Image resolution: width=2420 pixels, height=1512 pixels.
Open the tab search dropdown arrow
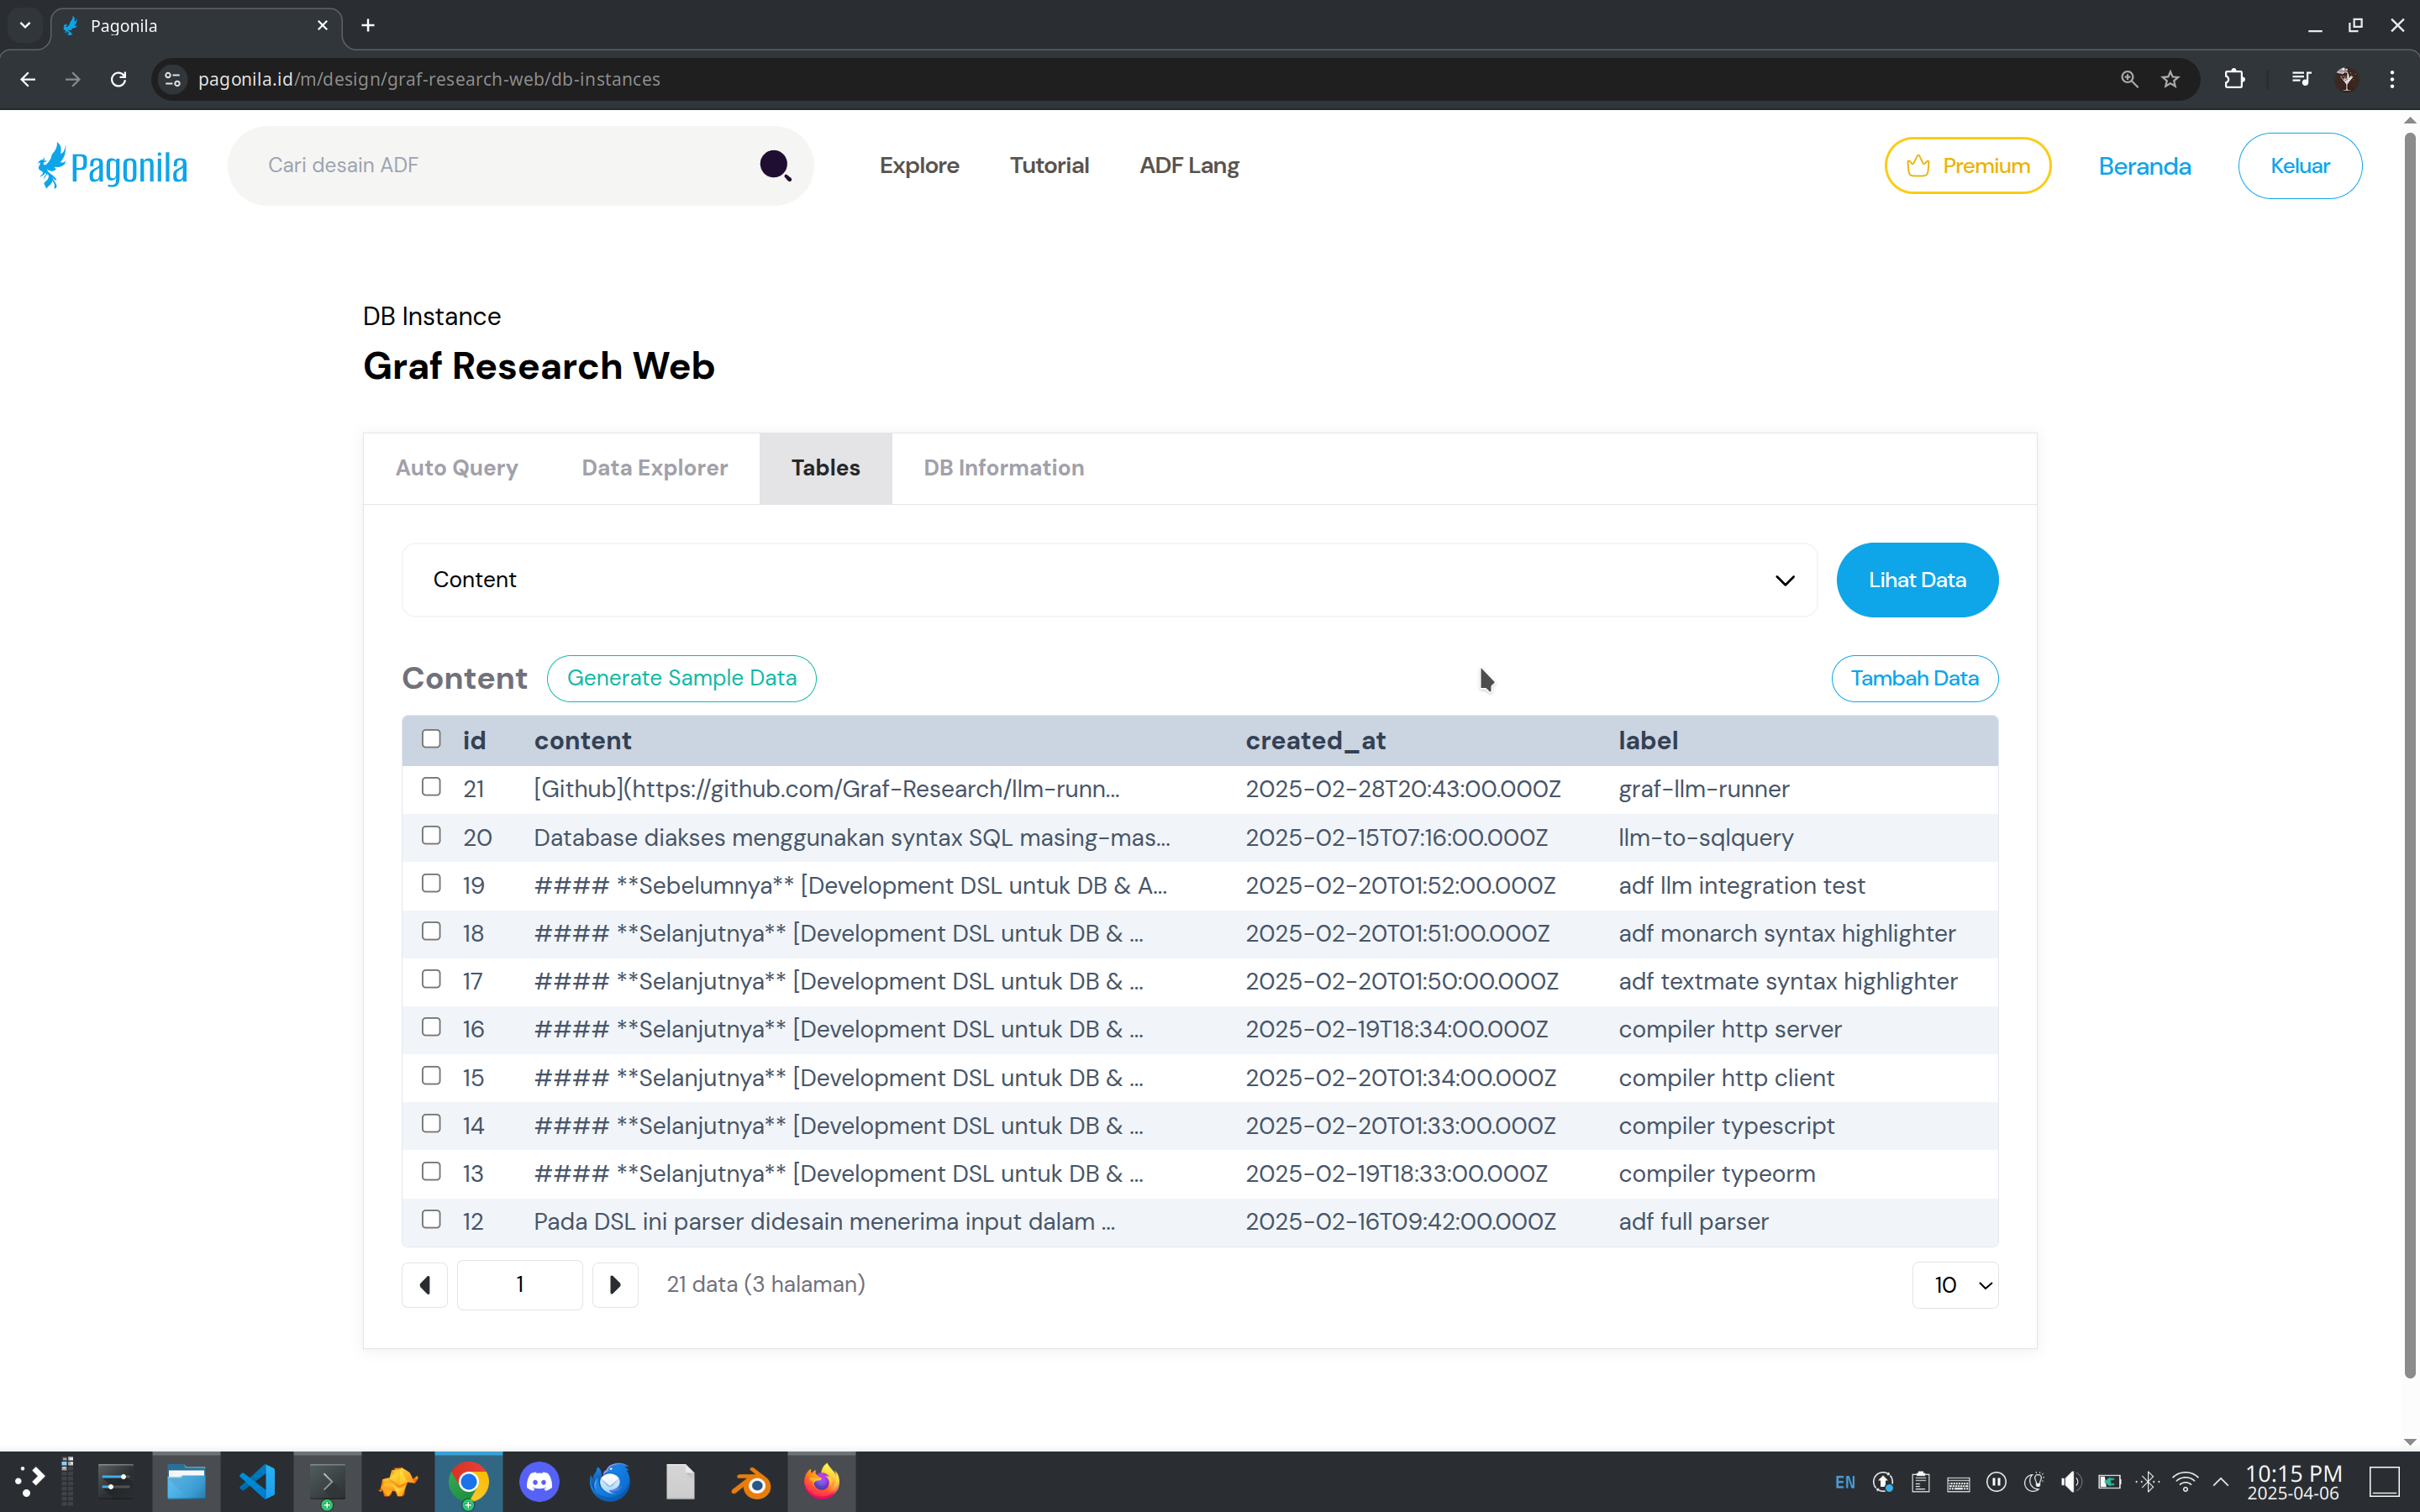pyautogui.click(x=25, y=25)
